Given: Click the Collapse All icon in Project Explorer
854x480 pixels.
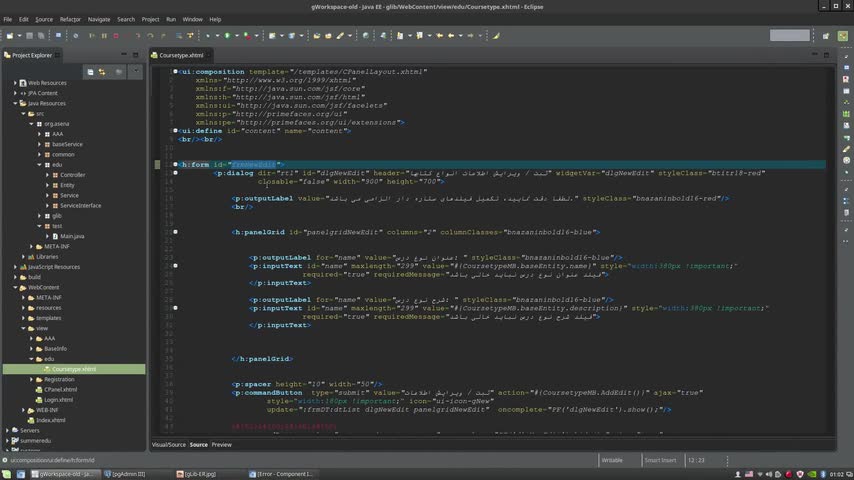Looking at the screenshot, I should 90,72.
